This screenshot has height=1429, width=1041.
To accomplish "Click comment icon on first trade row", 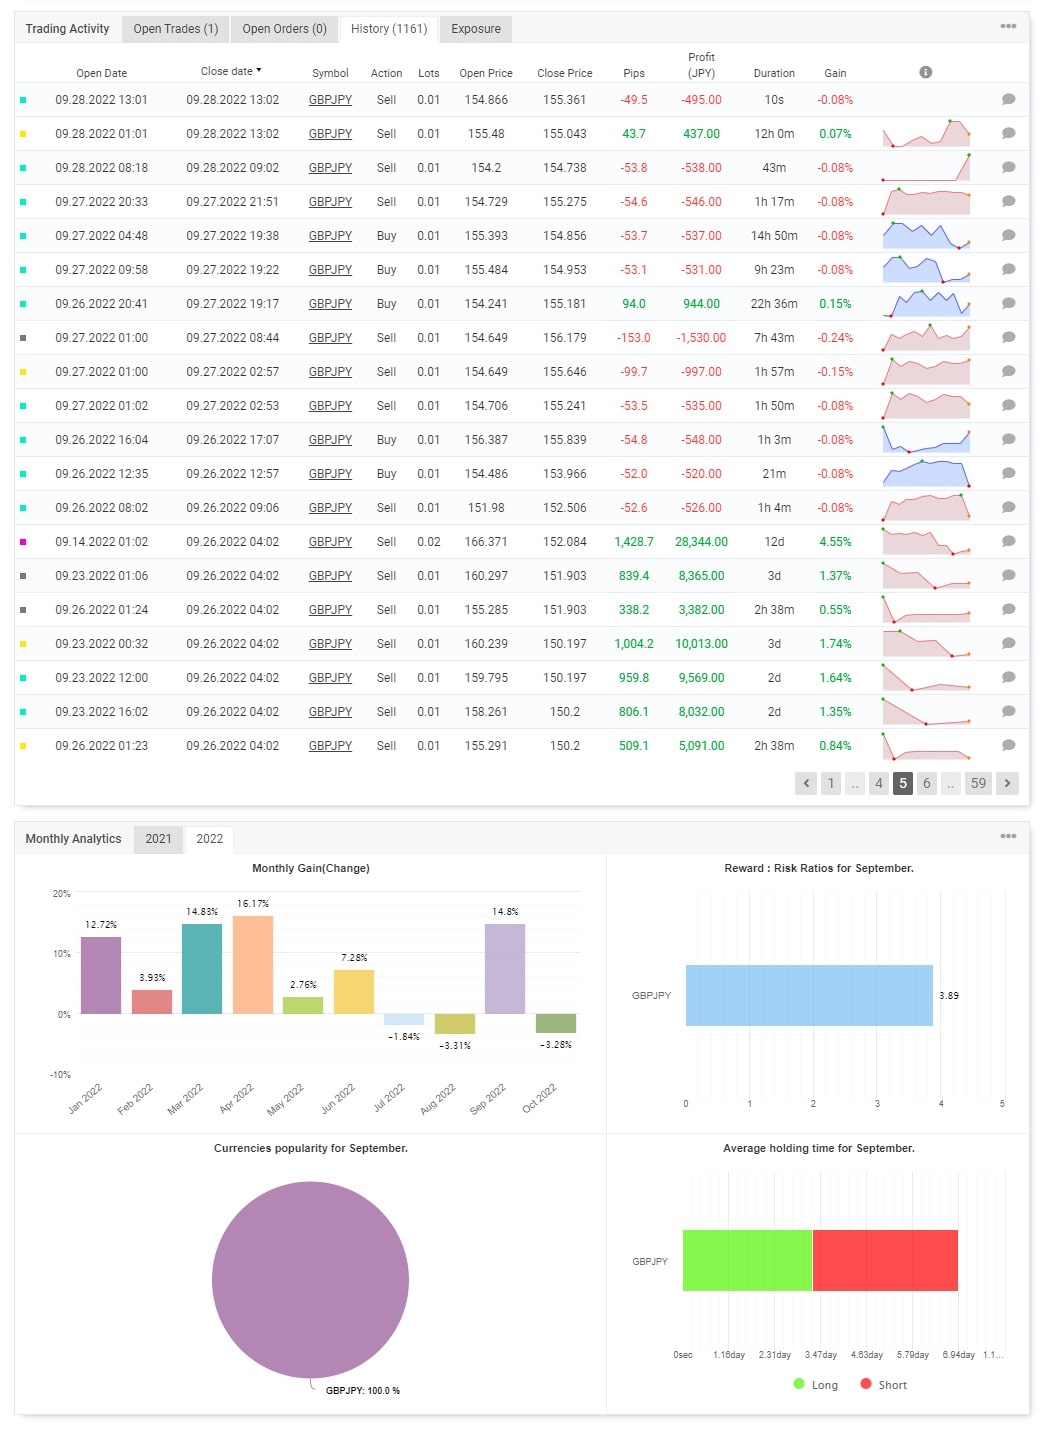I will click(1008, 100).
